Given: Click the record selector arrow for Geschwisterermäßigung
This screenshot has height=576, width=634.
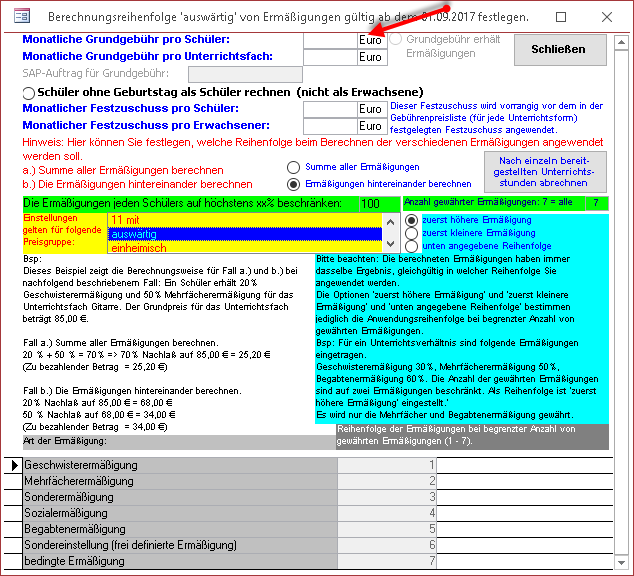Looking at the screenshot, I should coord(14,465).
